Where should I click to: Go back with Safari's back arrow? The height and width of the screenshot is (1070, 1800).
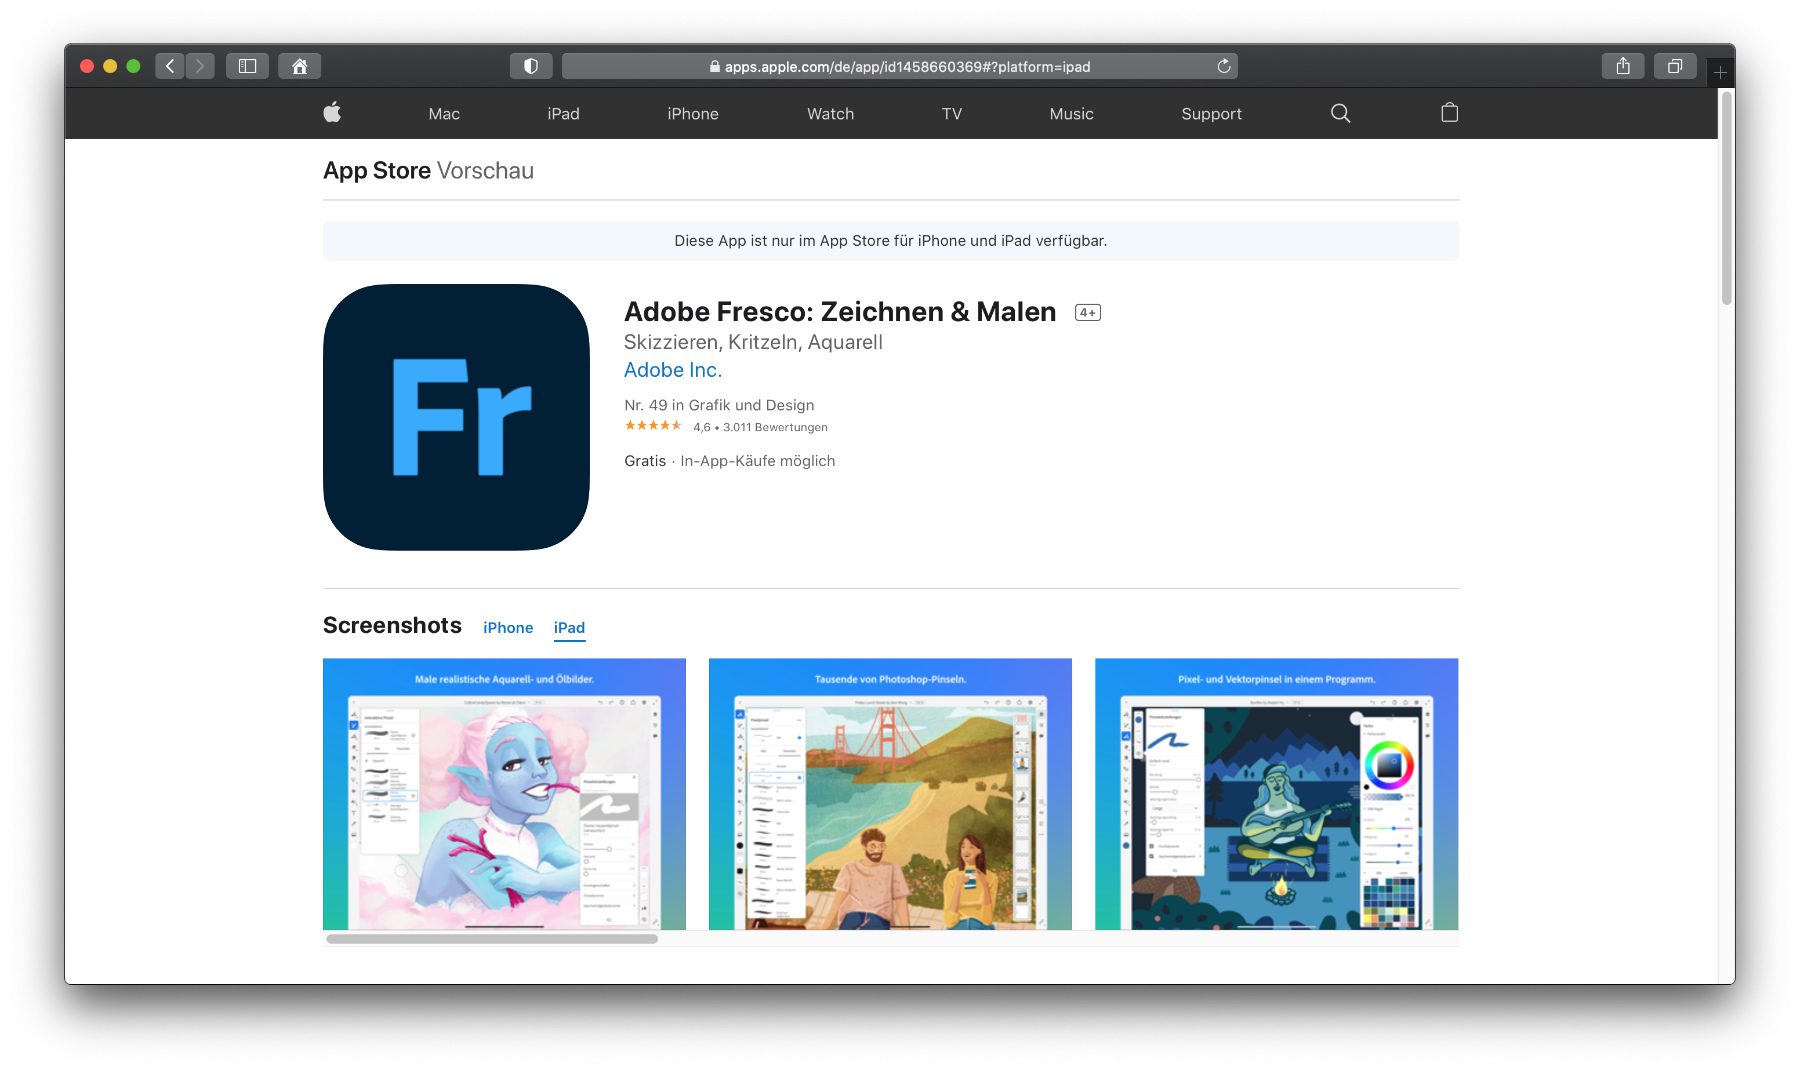(x=170, y=66)
